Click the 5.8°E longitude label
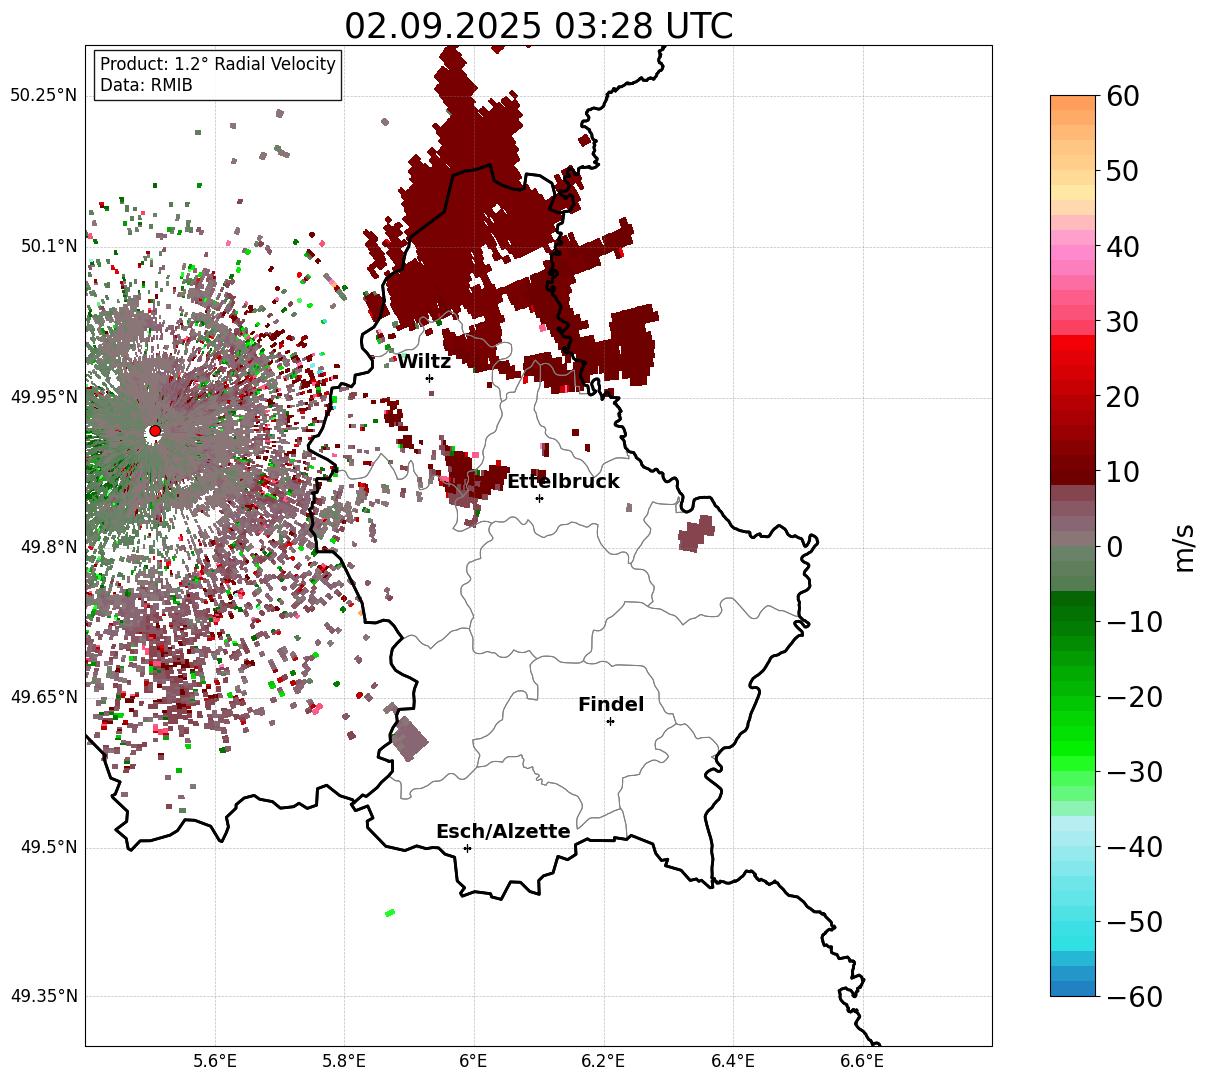 345,1062
